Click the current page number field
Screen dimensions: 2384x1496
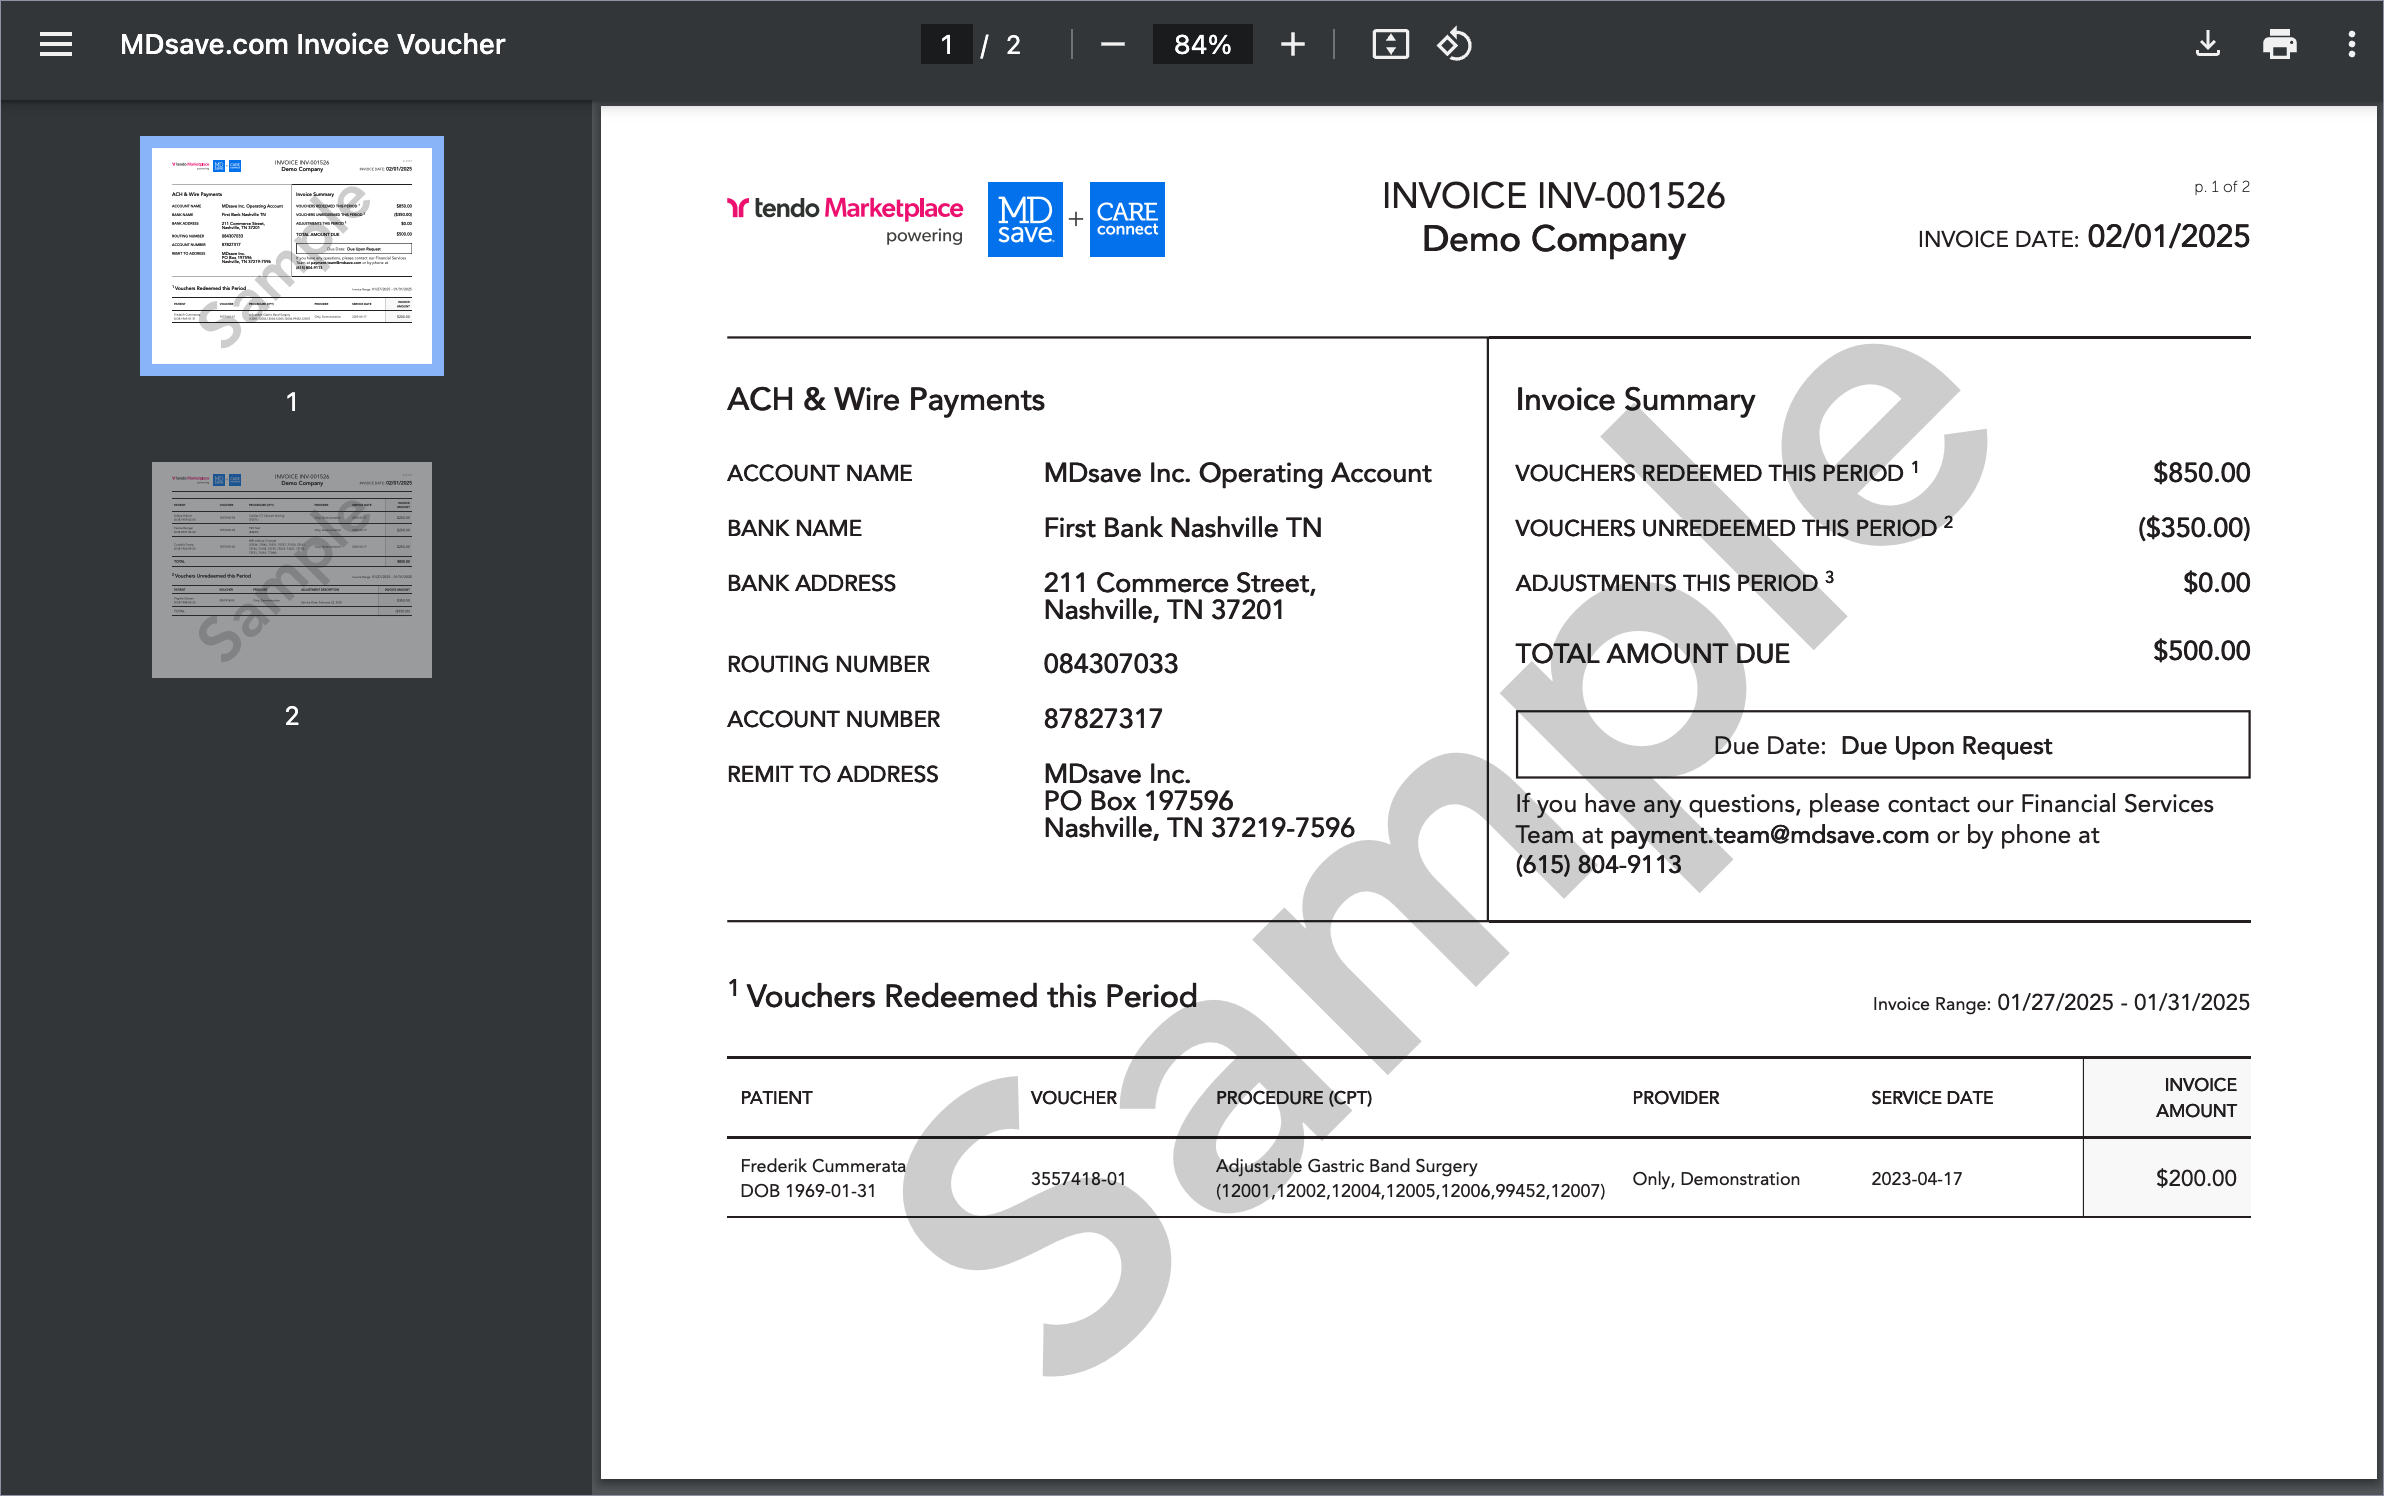[945, 44]
